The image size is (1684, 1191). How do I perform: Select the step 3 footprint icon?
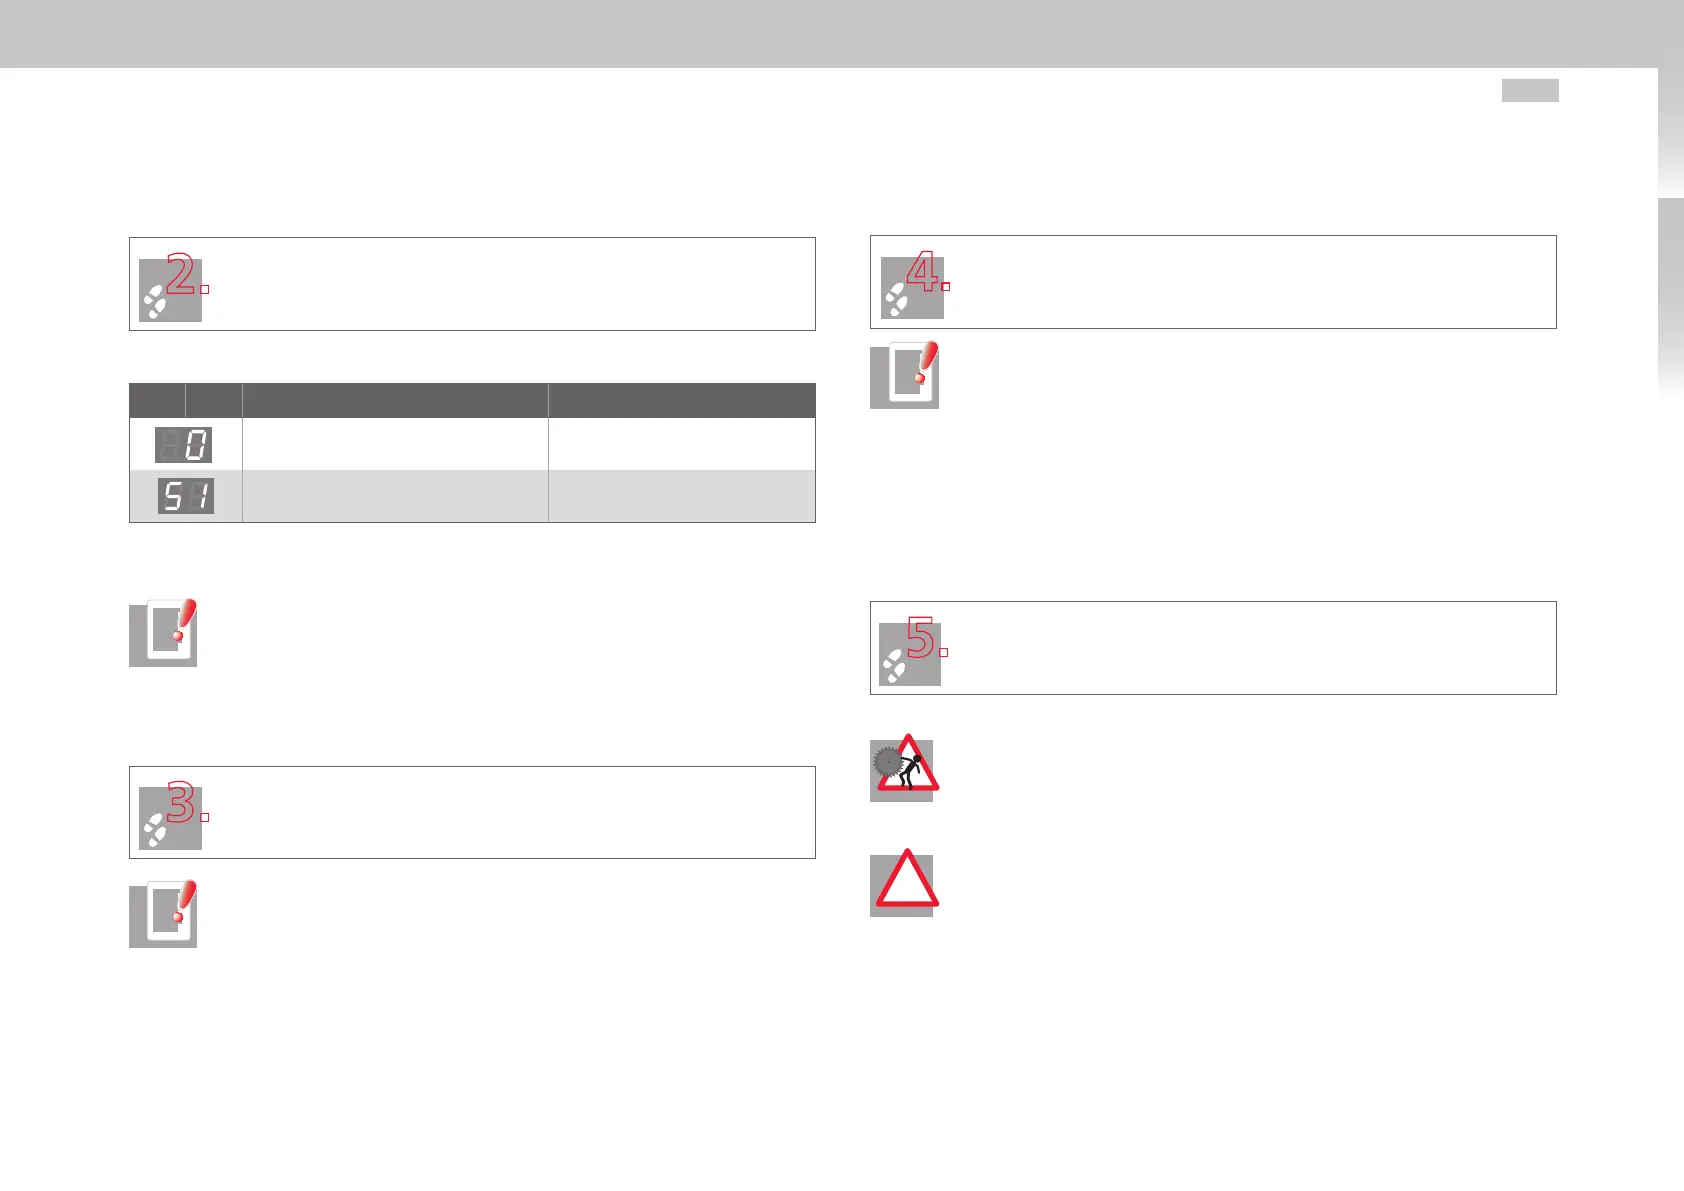(x=170, y=817)
